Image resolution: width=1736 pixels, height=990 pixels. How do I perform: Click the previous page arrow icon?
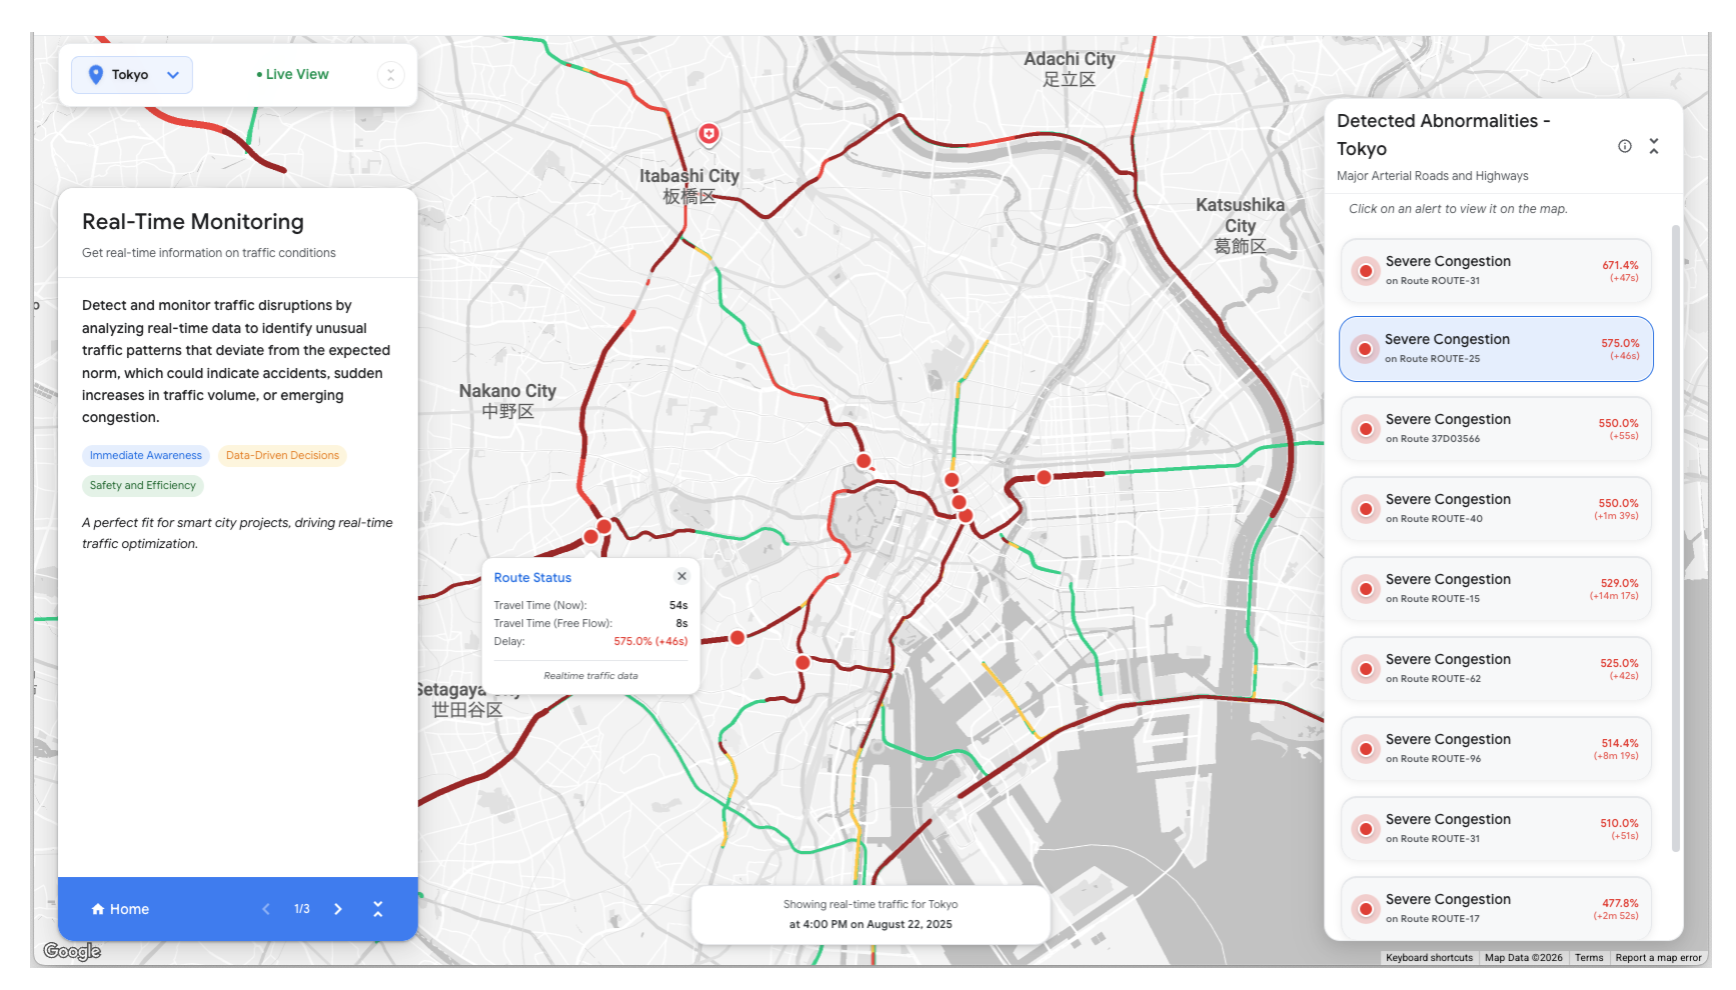tap(265, 909)
